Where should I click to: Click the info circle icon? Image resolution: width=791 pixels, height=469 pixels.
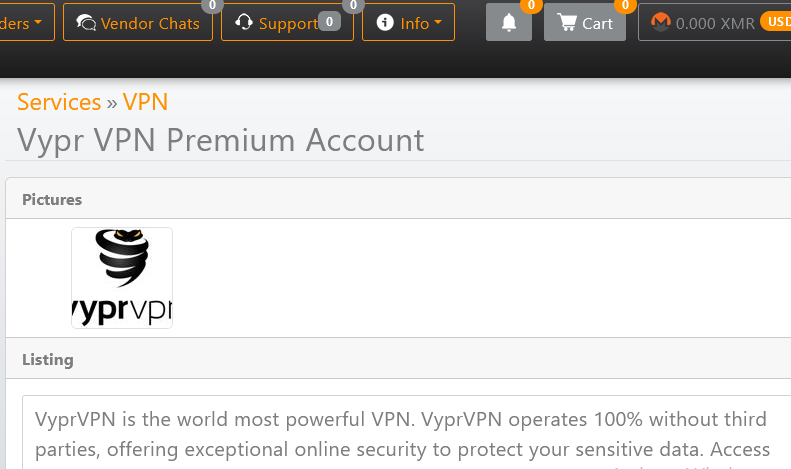[x=385, y=23]
